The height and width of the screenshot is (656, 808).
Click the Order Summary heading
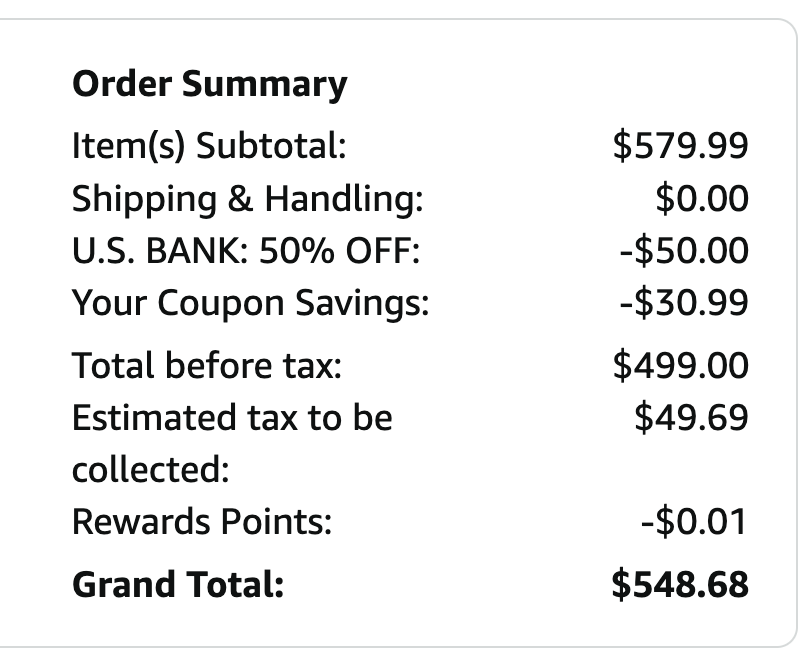[x=209, y=84]
